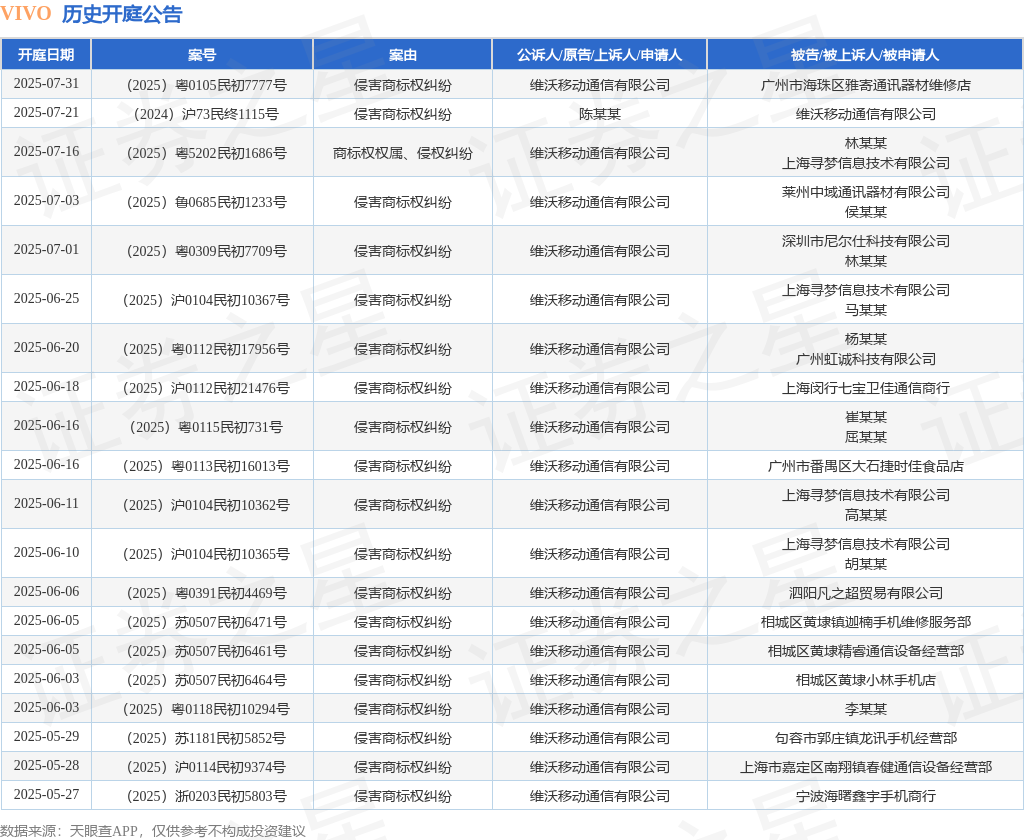Select case number (2025)粤0105民初7777号
The height and width of the screenshot is (840, 1024).
tap(206, 85)
